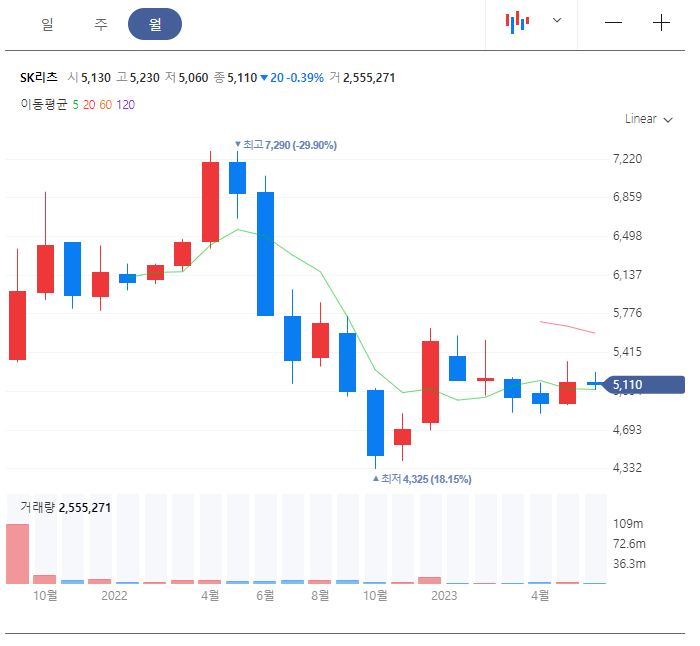Image resolution: width=700 pixels, height=646 pixels.
Task: Click the 거래량 2,555,271 volume label
Action: 66,508
